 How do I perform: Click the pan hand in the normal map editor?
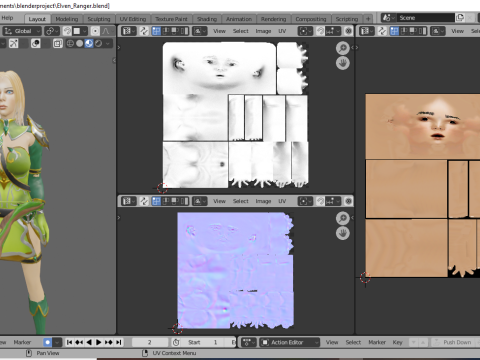tap(343, 233)
